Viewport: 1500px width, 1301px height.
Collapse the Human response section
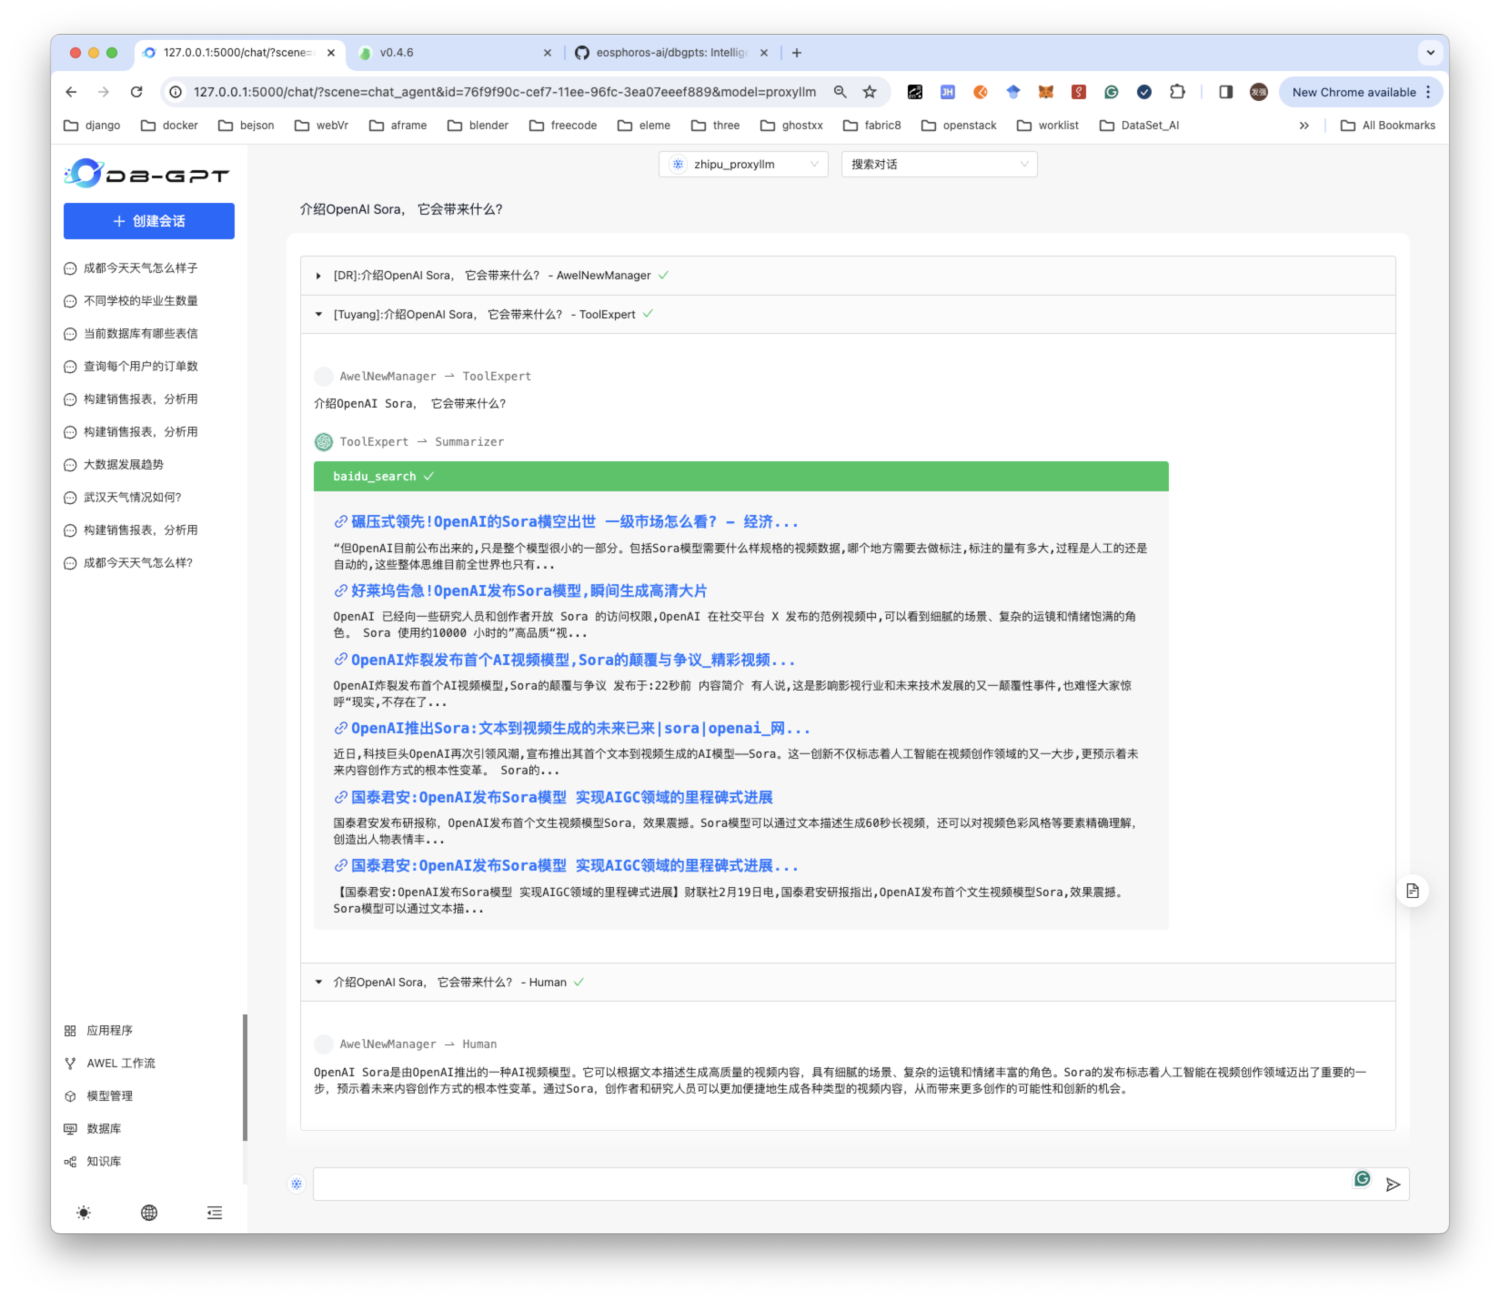(847, 982)
